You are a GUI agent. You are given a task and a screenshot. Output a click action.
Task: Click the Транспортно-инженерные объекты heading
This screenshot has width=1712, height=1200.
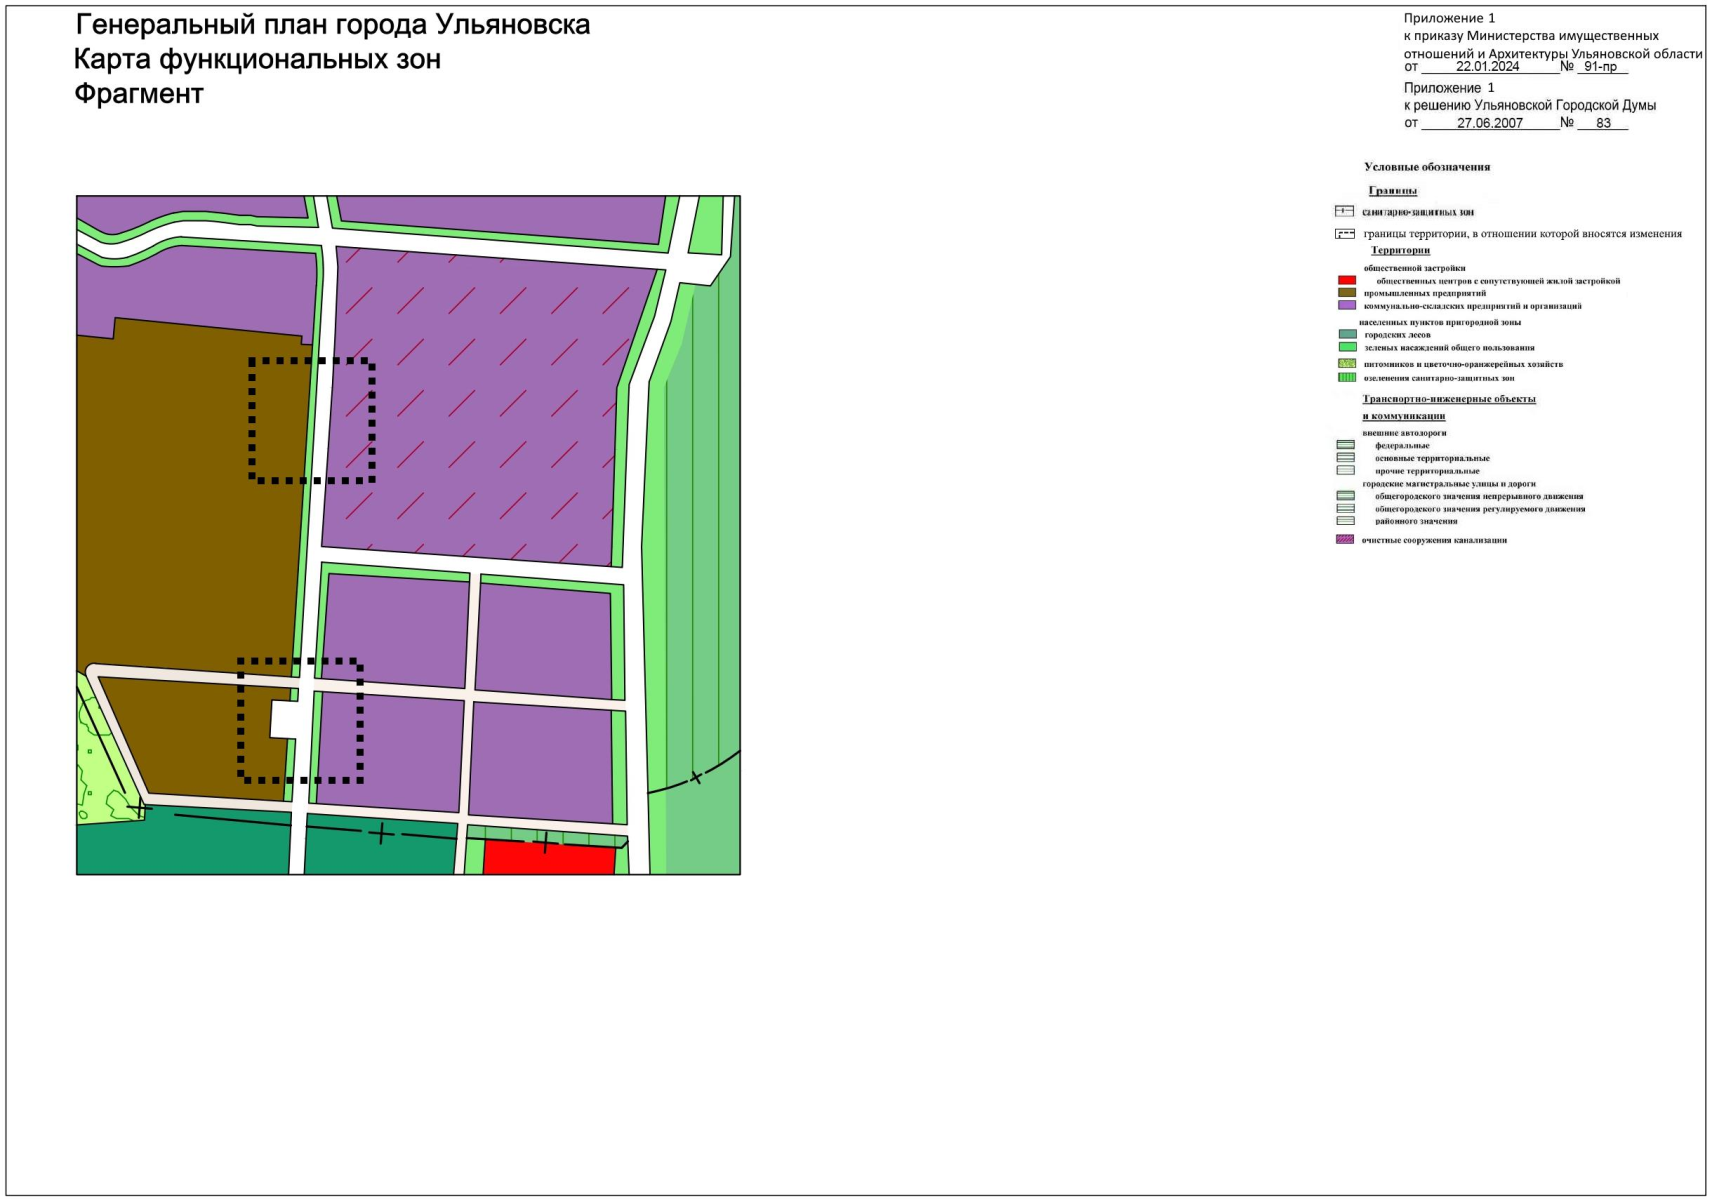coord(1448,399)
